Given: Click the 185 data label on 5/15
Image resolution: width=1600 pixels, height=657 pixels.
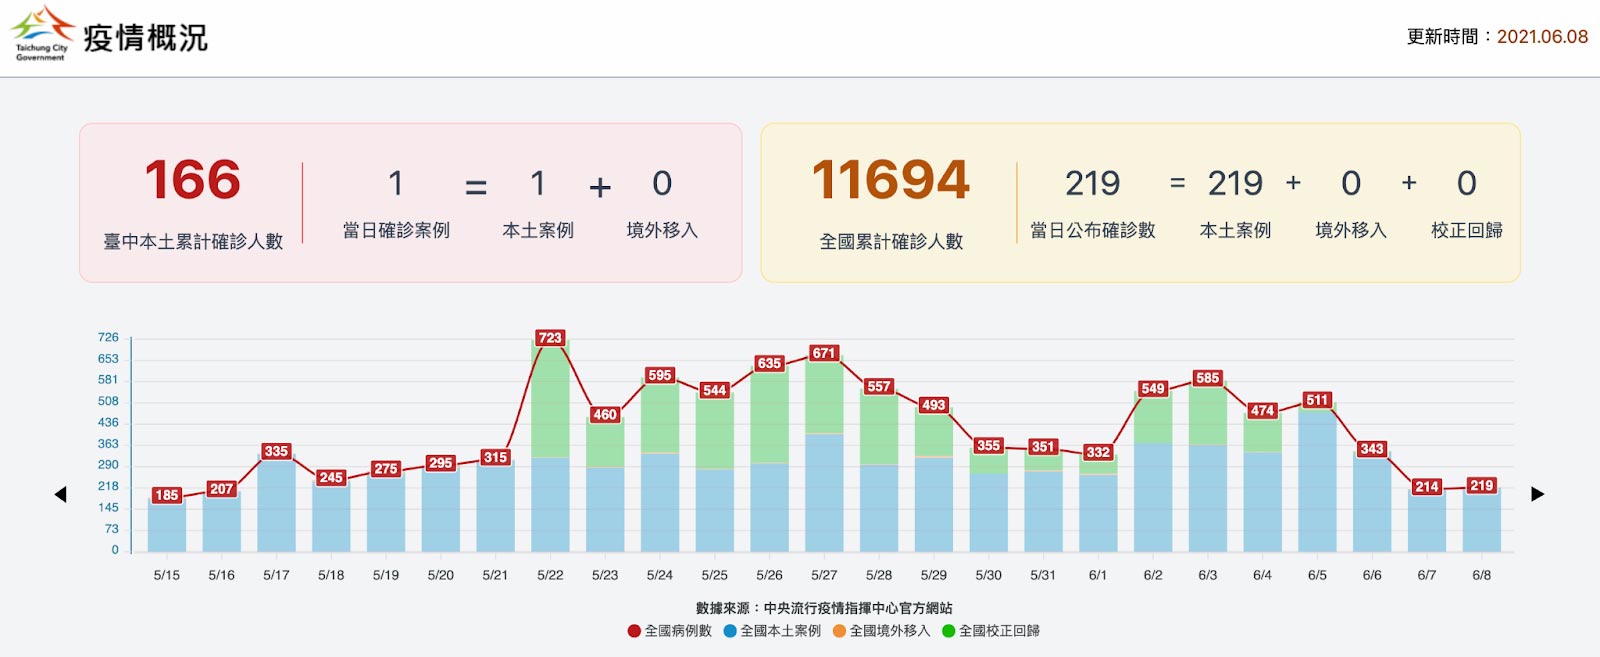Looking at the screenshot, I should 167,495.
